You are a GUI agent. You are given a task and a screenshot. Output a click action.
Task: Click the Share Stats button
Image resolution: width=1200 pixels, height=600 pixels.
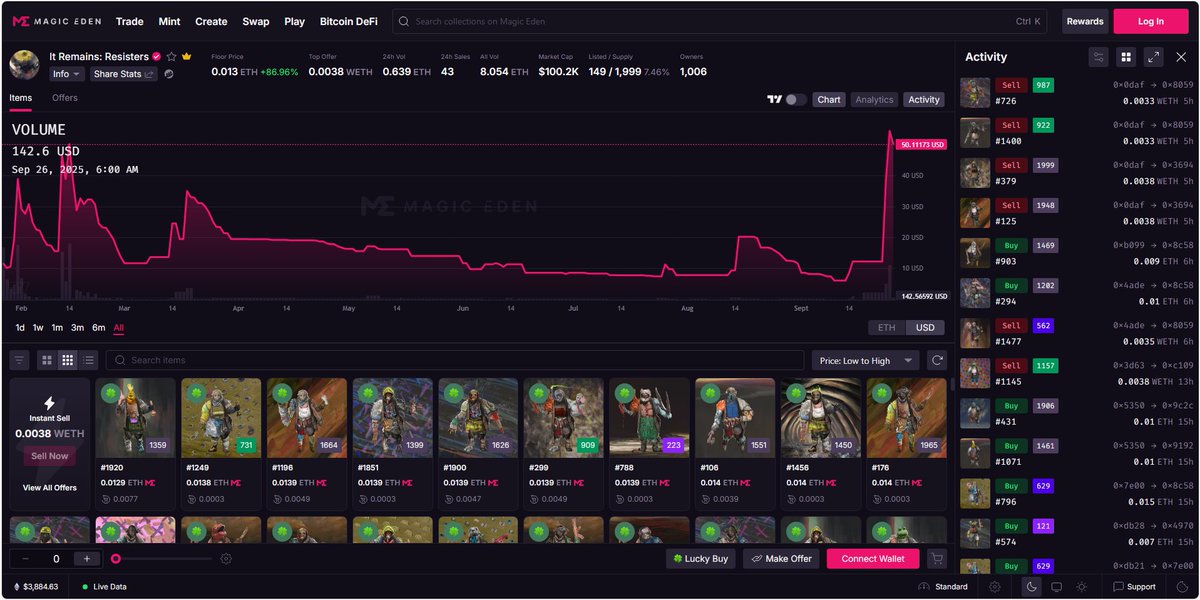(x=124, y=74)
